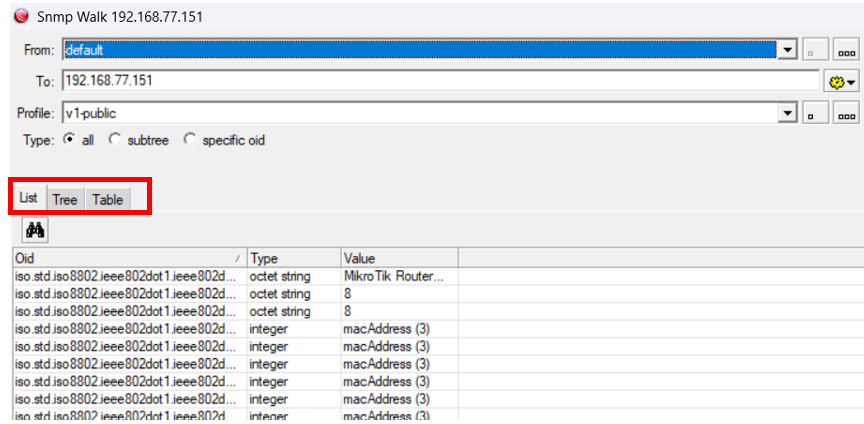864x424 pixels.
Task: Click small square button next to From
Action: pyautogui.click(x=815, y=50)
